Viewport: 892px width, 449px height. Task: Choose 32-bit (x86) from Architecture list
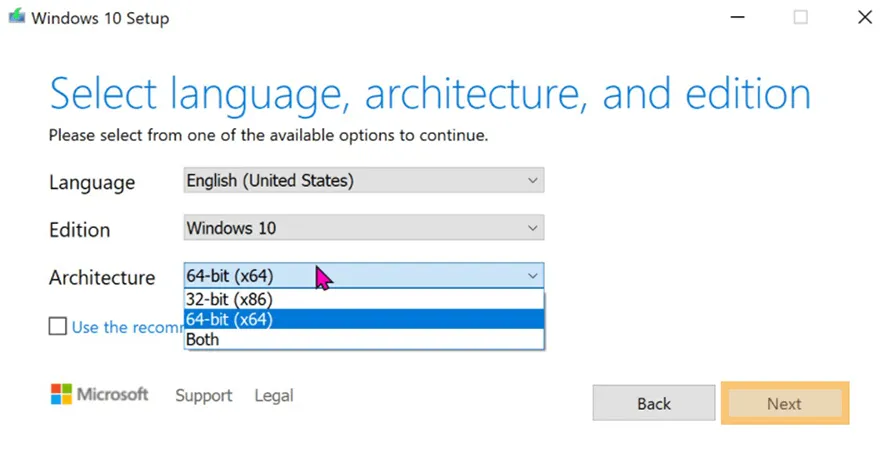364,299
